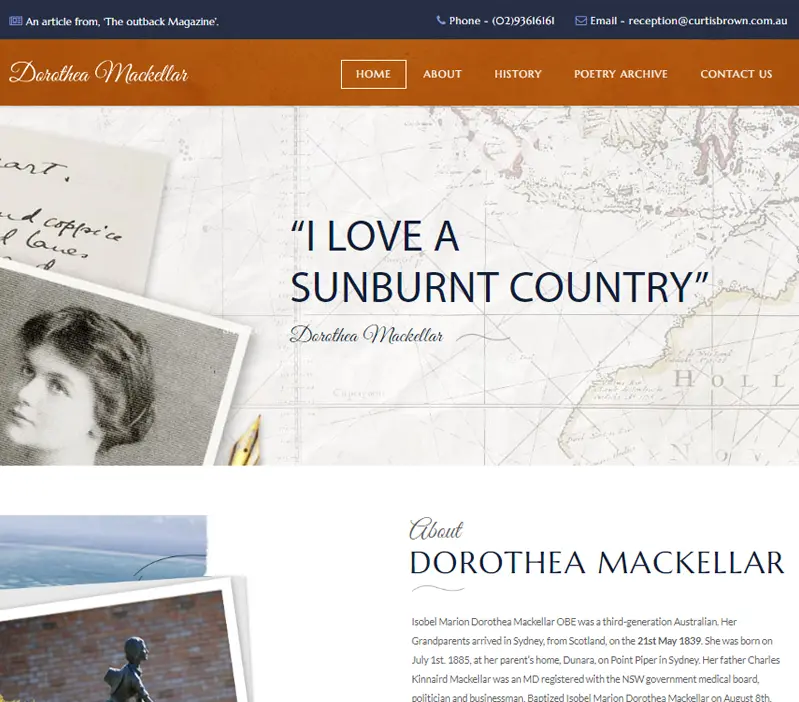Click the gold fountain pen nib image

pyautogui.click(x=246, y=441)
